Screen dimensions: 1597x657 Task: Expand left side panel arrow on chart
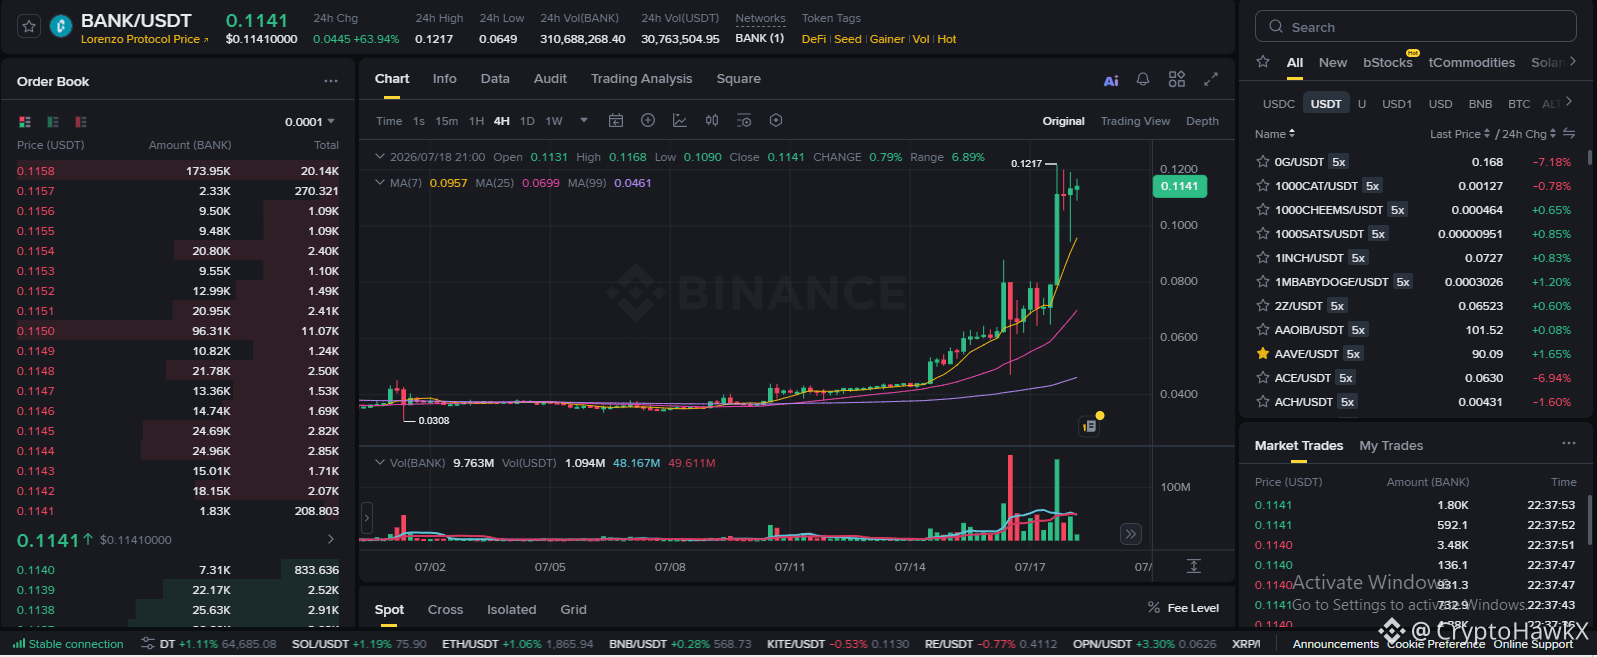(366, 517)
